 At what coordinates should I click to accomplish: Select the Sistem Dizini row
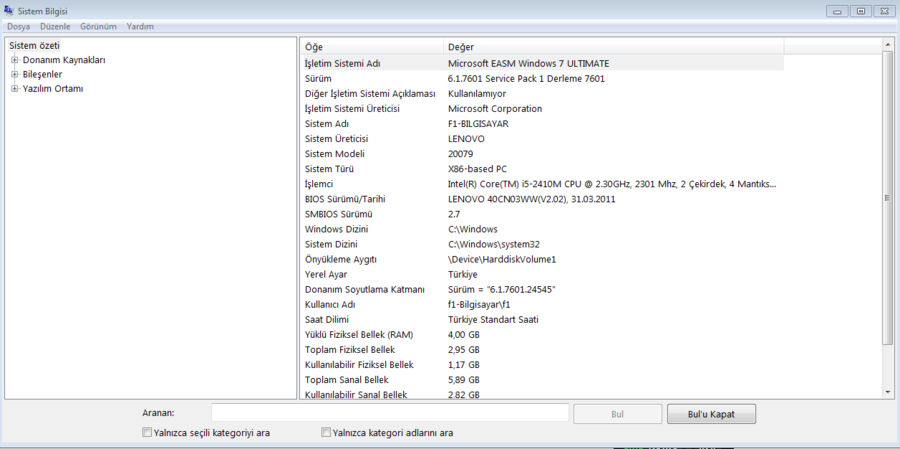(x=542, y=244)
